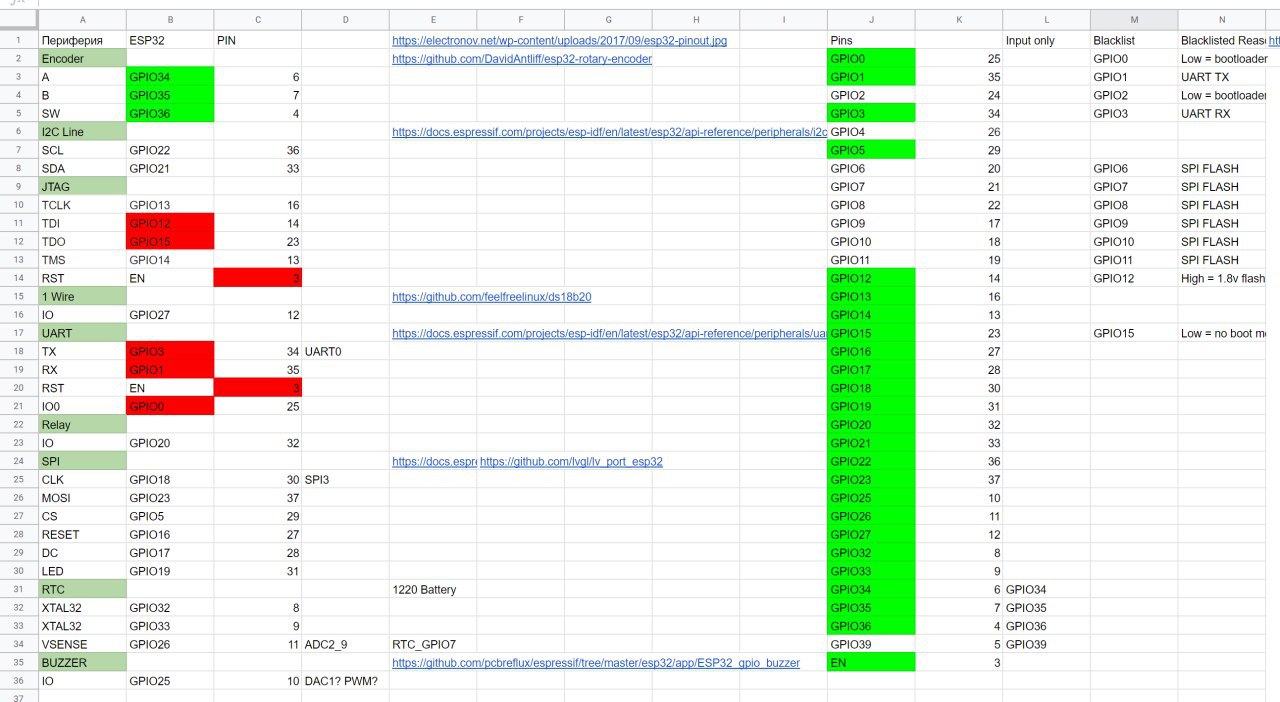
Task: Click the 'TCLK' cell
Action: click(x=82, y=206)
